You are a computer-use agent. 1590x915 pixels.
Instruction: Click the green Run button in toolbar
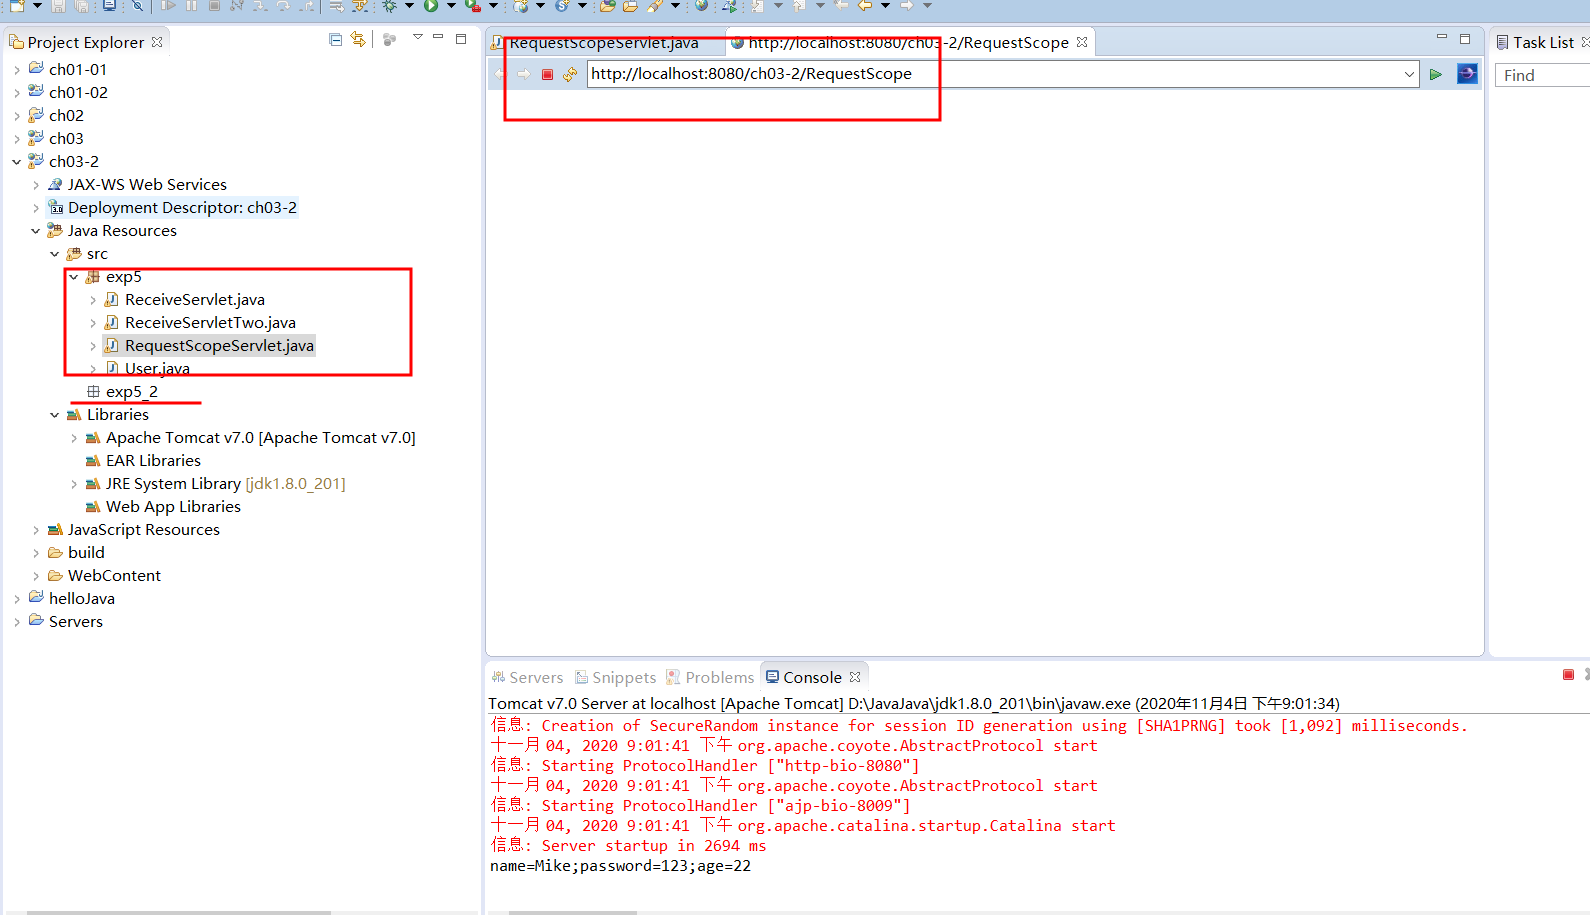coord(431,6)
